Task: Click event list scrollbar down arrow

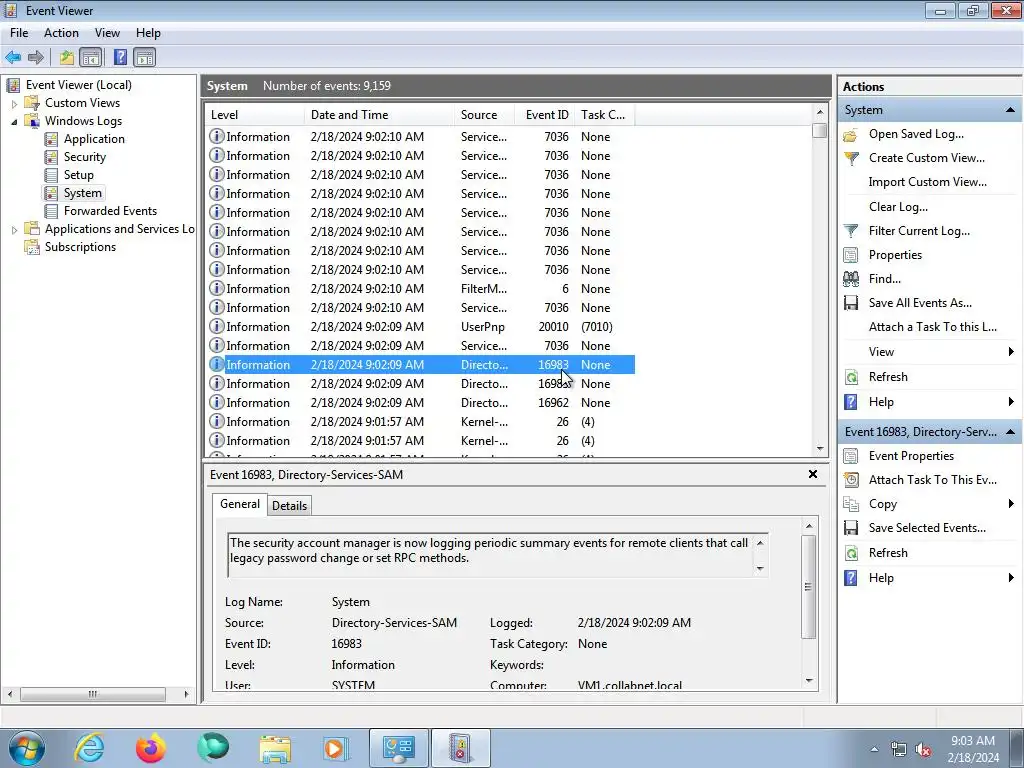Action: pos(820,449)
